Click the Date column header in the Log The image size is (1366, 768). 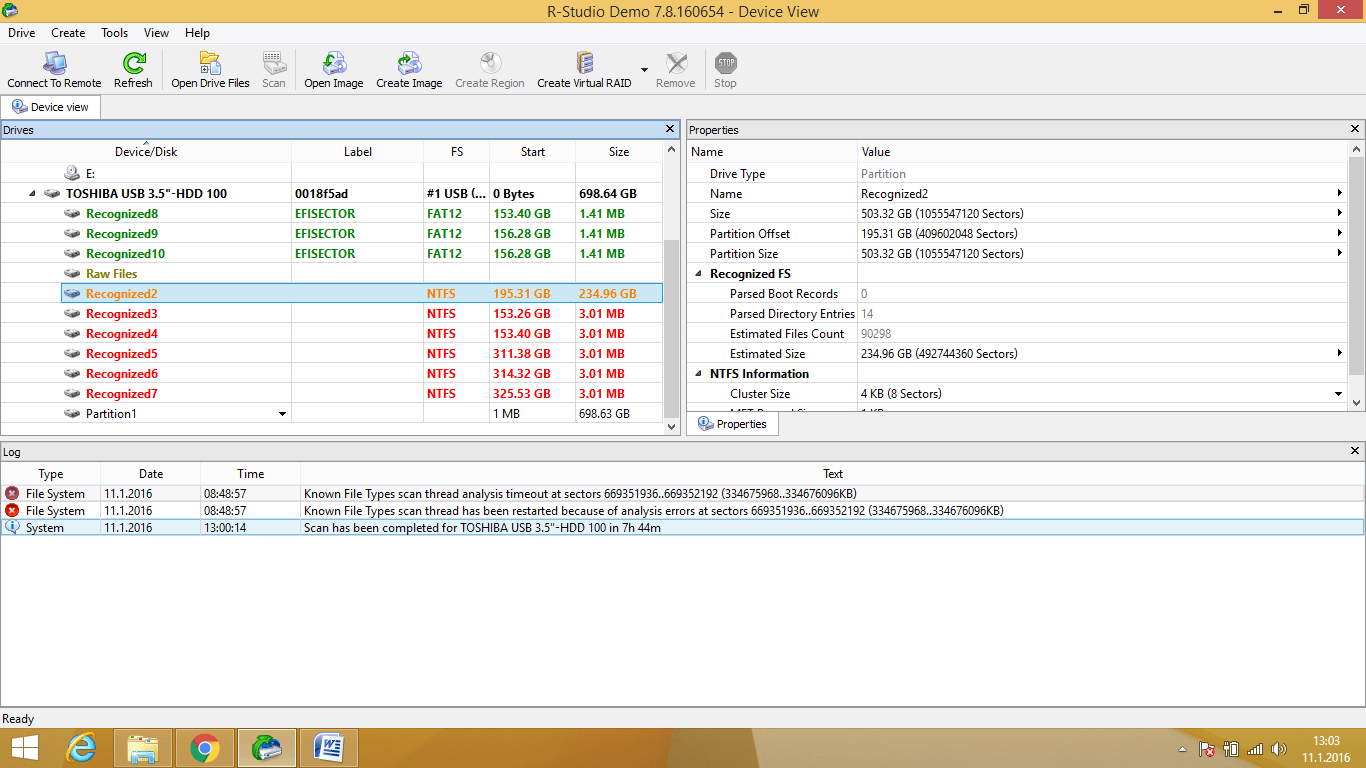[x=151, y=474]
